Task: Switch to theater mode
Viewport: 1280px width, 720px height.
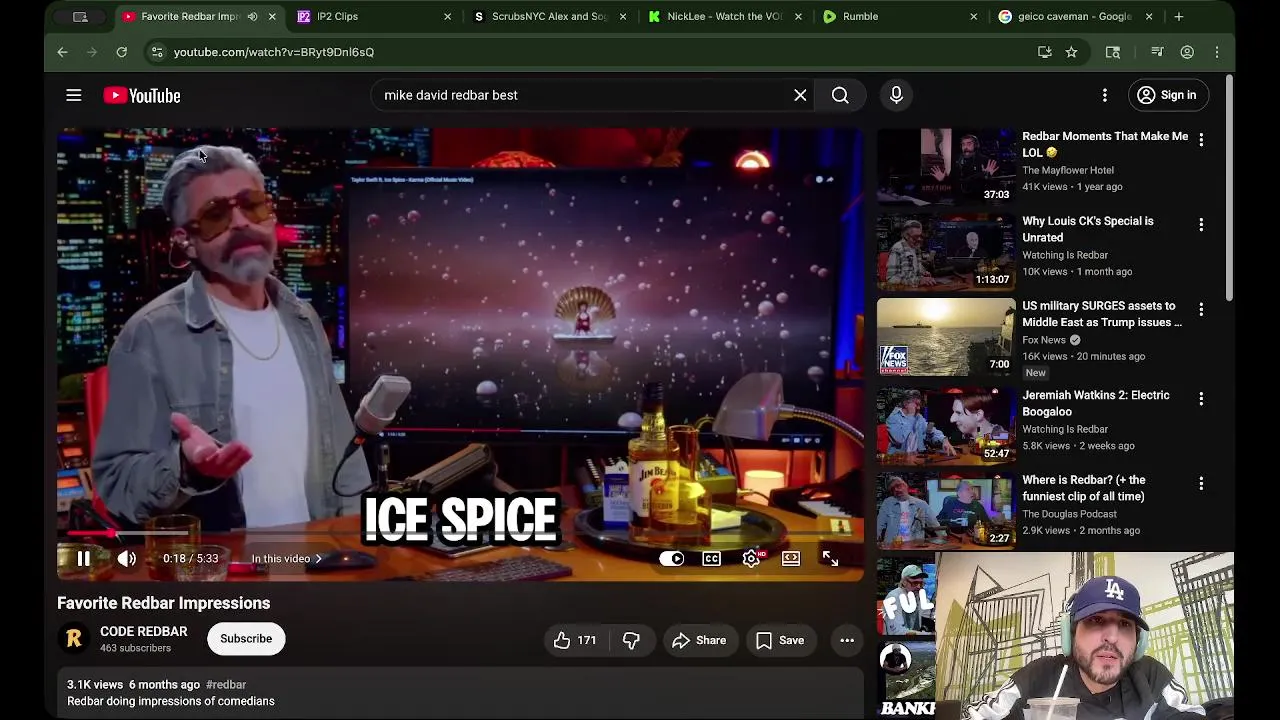Action: pyautogui.click(x=791, y=559)
